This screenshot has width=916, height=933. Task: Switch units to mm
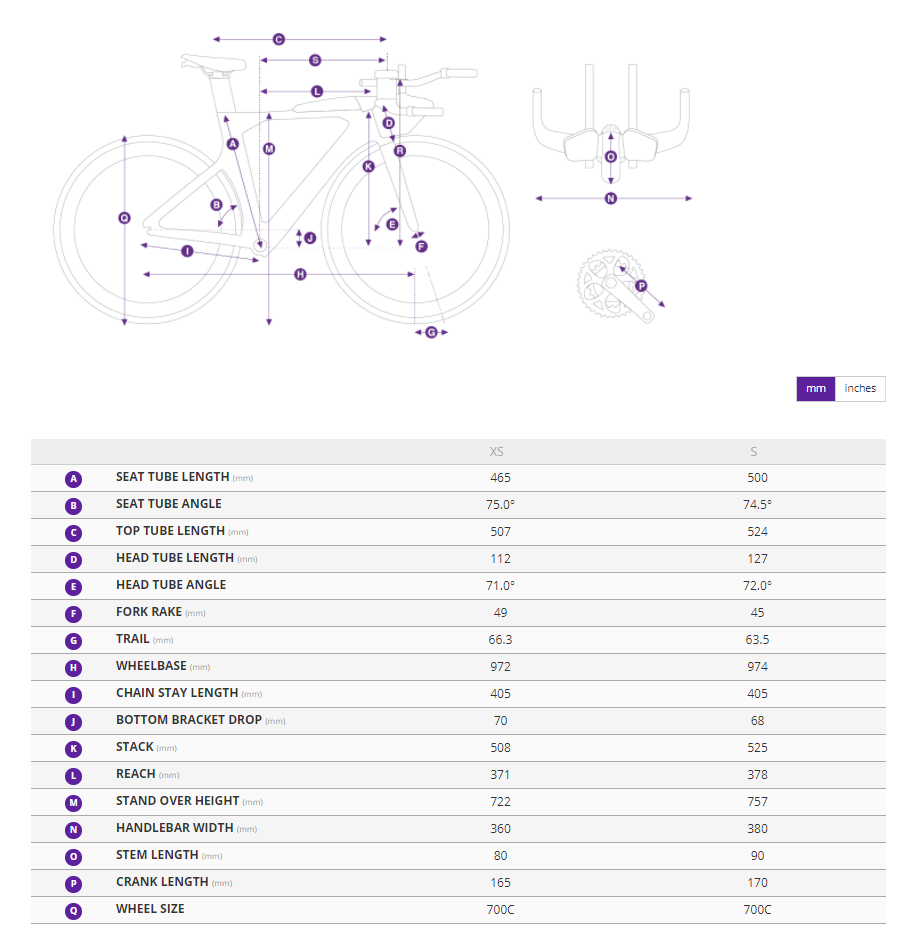816,389
